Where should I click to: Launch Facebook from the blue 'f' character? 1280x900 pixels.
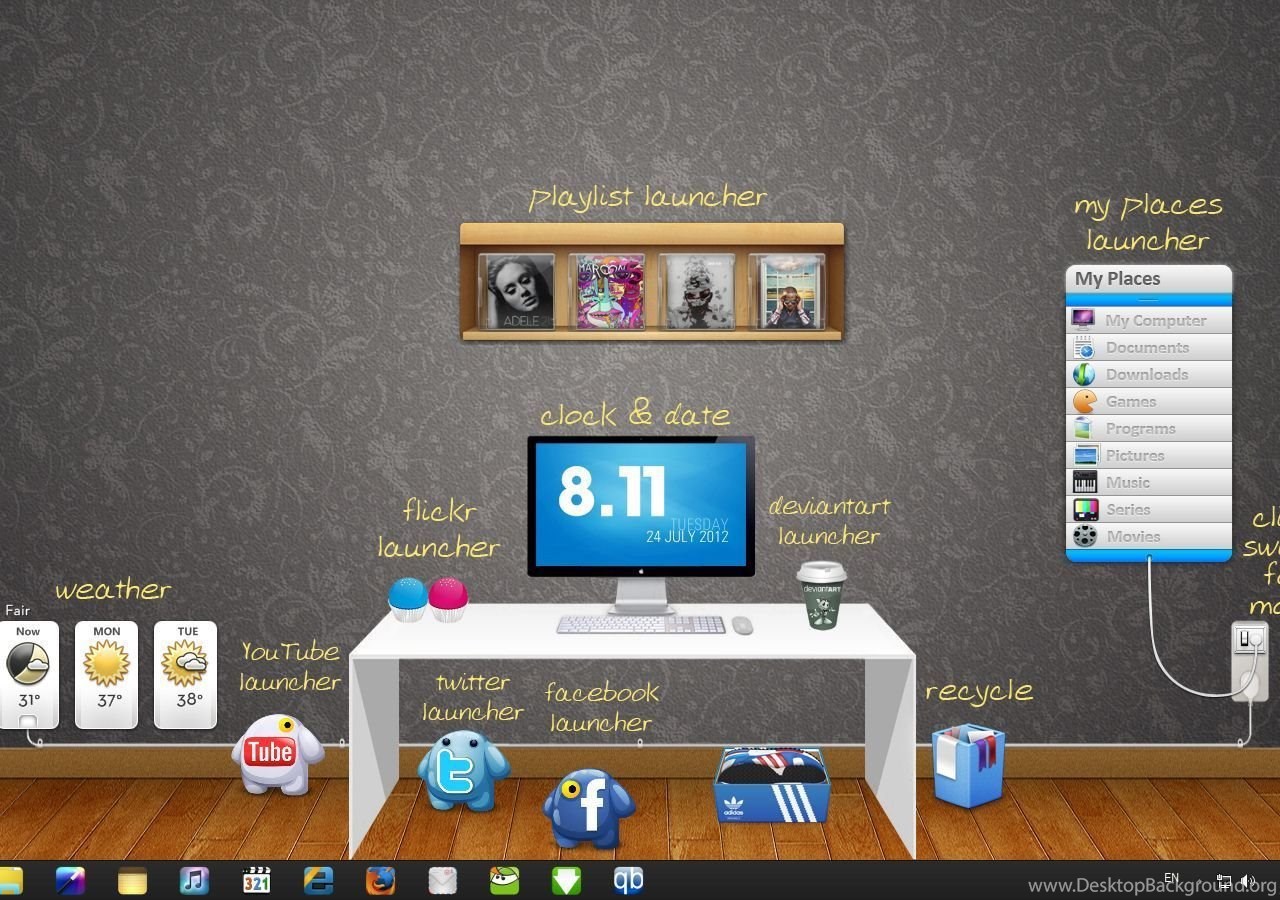[x=588, y=807]
